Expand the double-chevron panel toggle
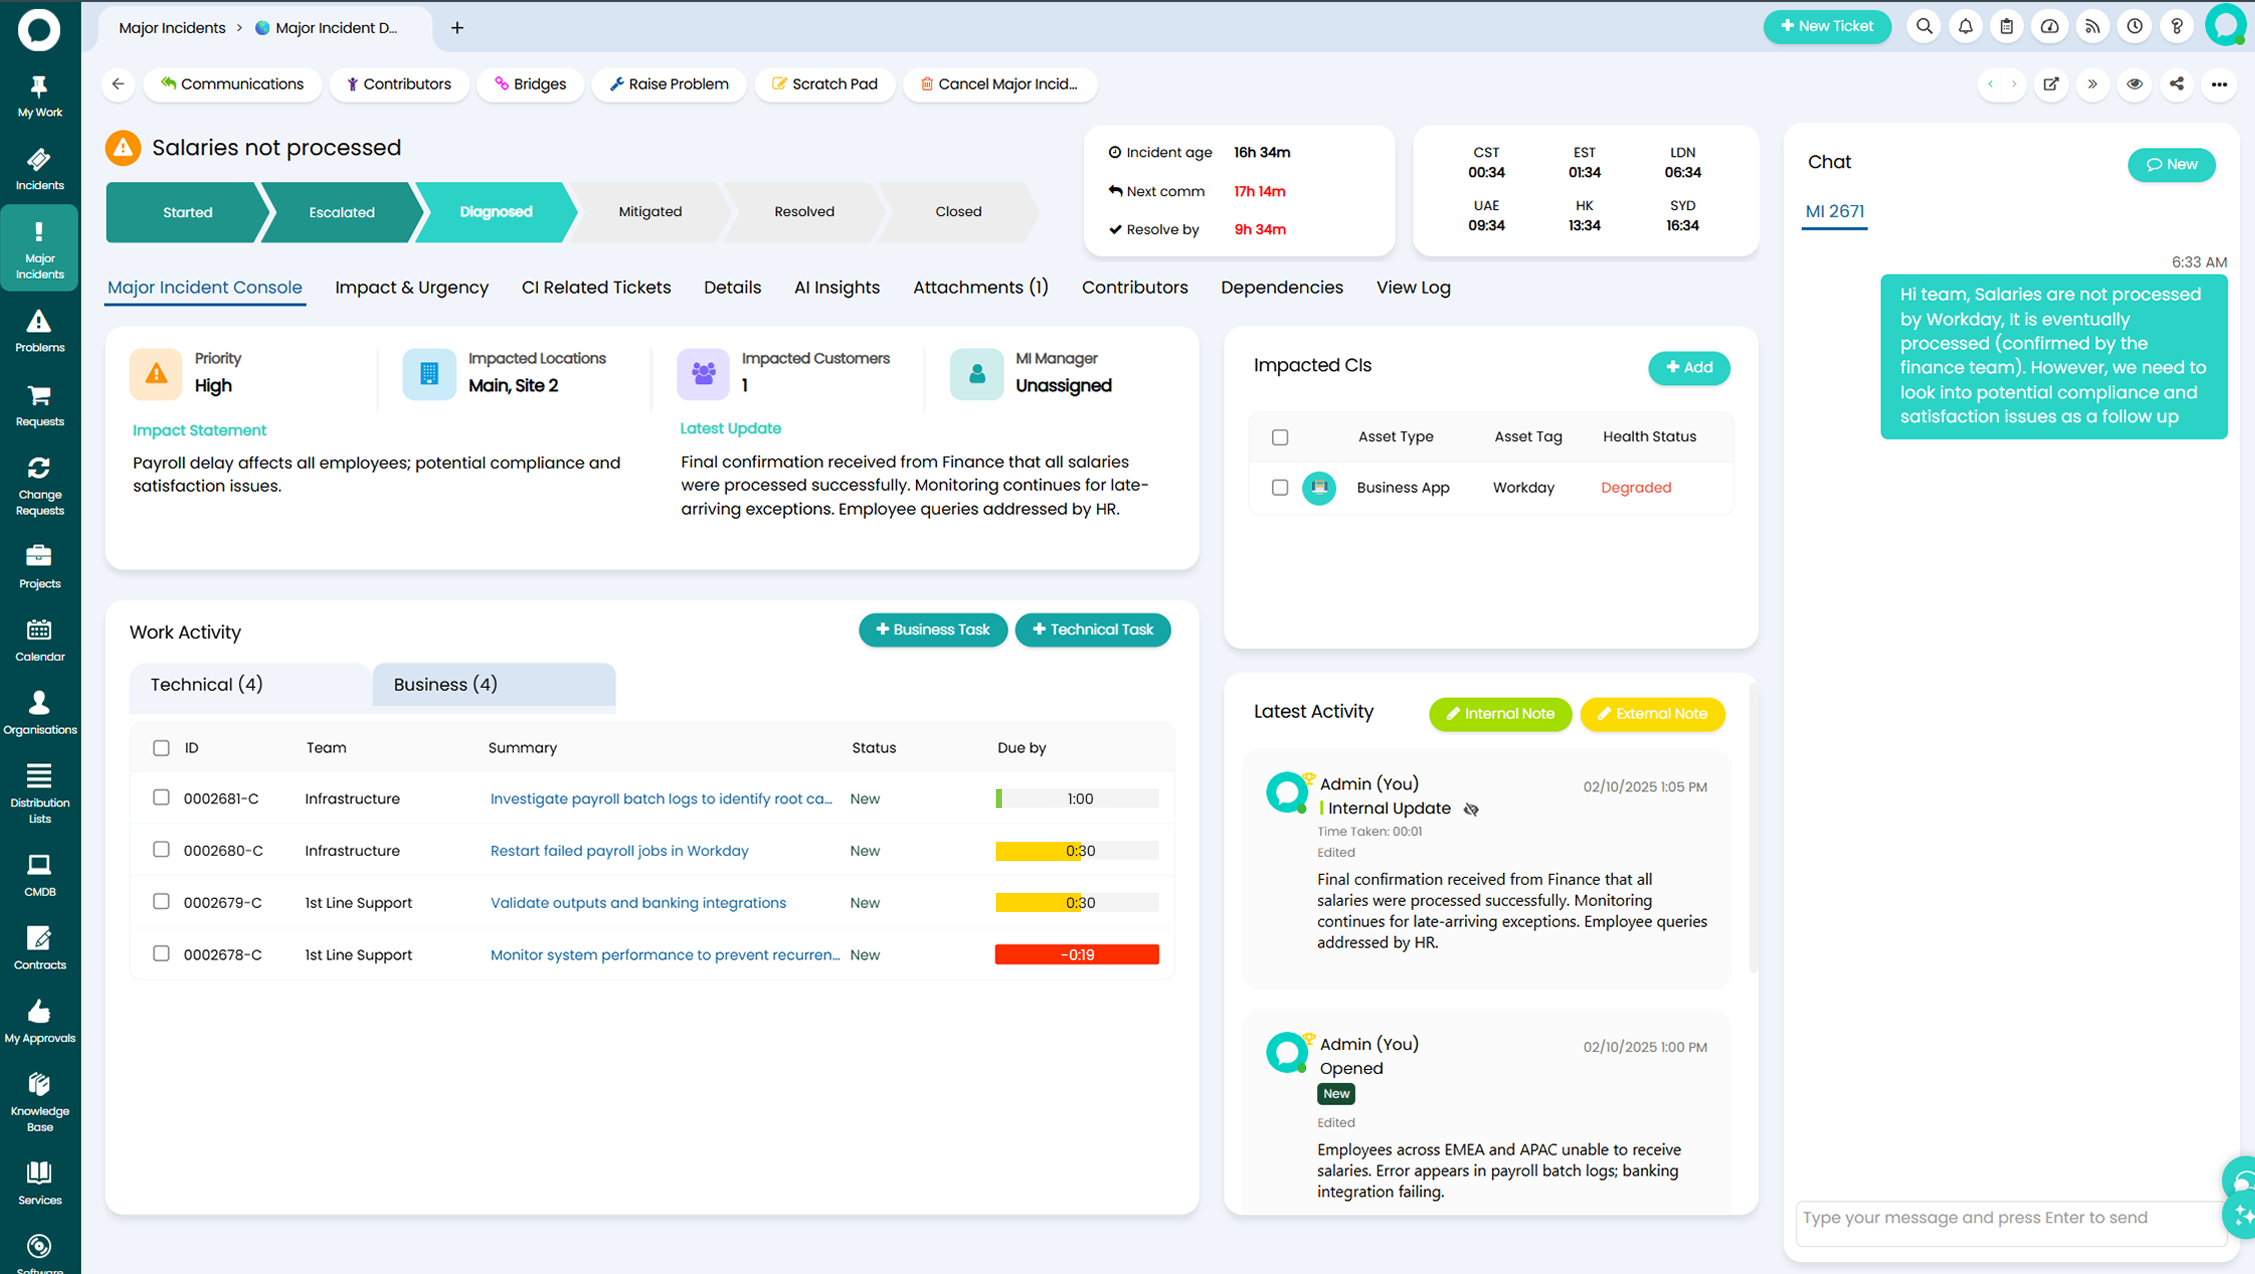The height and width of the screenshot is (1274, 2255). pyautogui.click(x=2092, y=84)
